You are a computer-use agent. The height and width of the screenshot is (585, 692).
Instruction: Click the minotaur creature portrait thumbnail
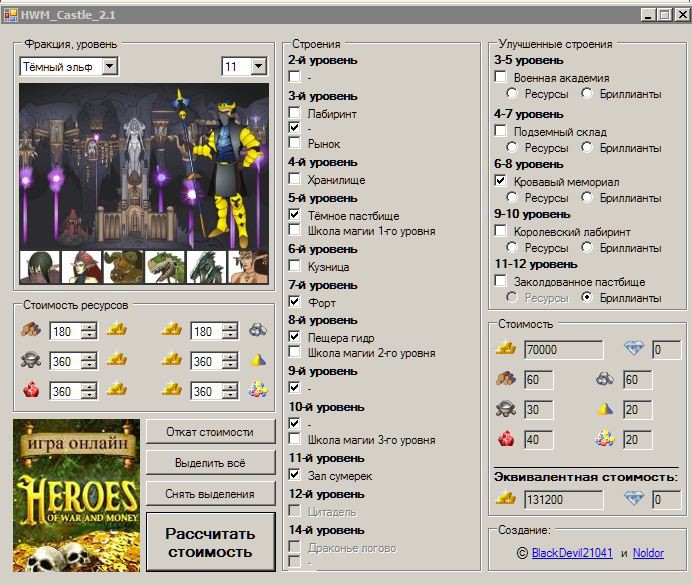tap(123, 267)
